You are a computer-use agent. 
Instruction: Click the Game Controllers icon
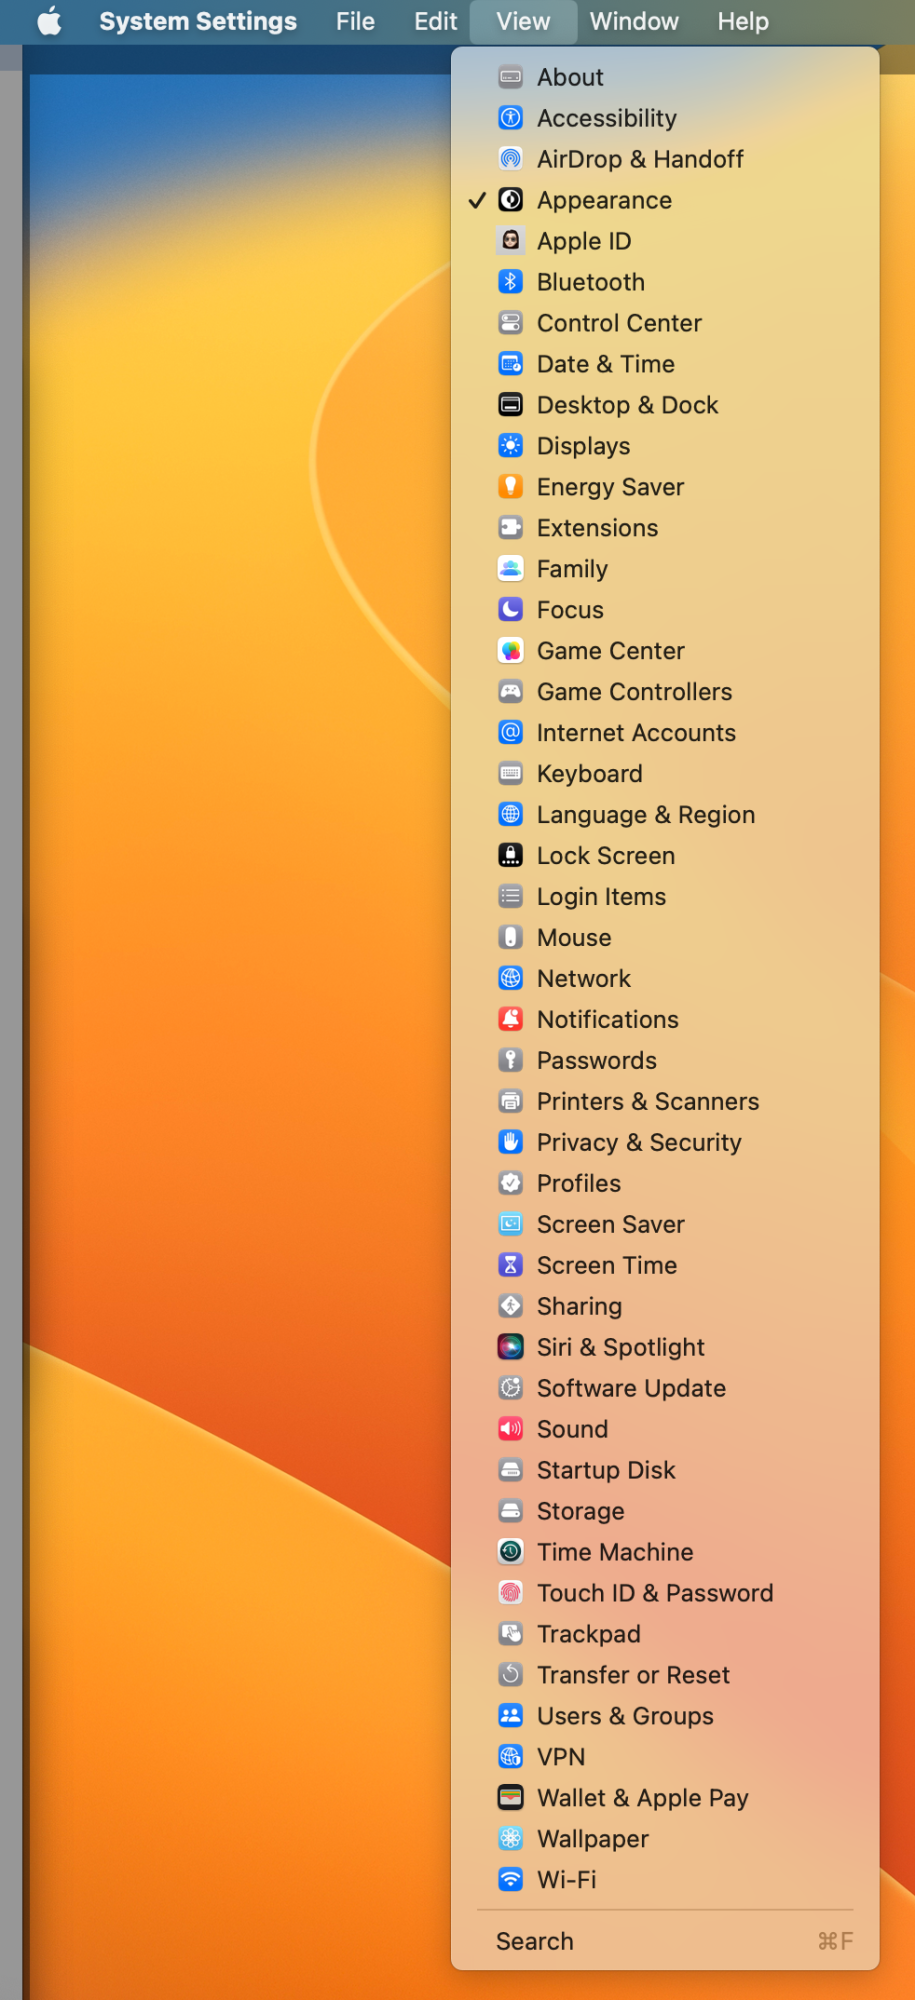pyautogui.click(x=511, y=692)
